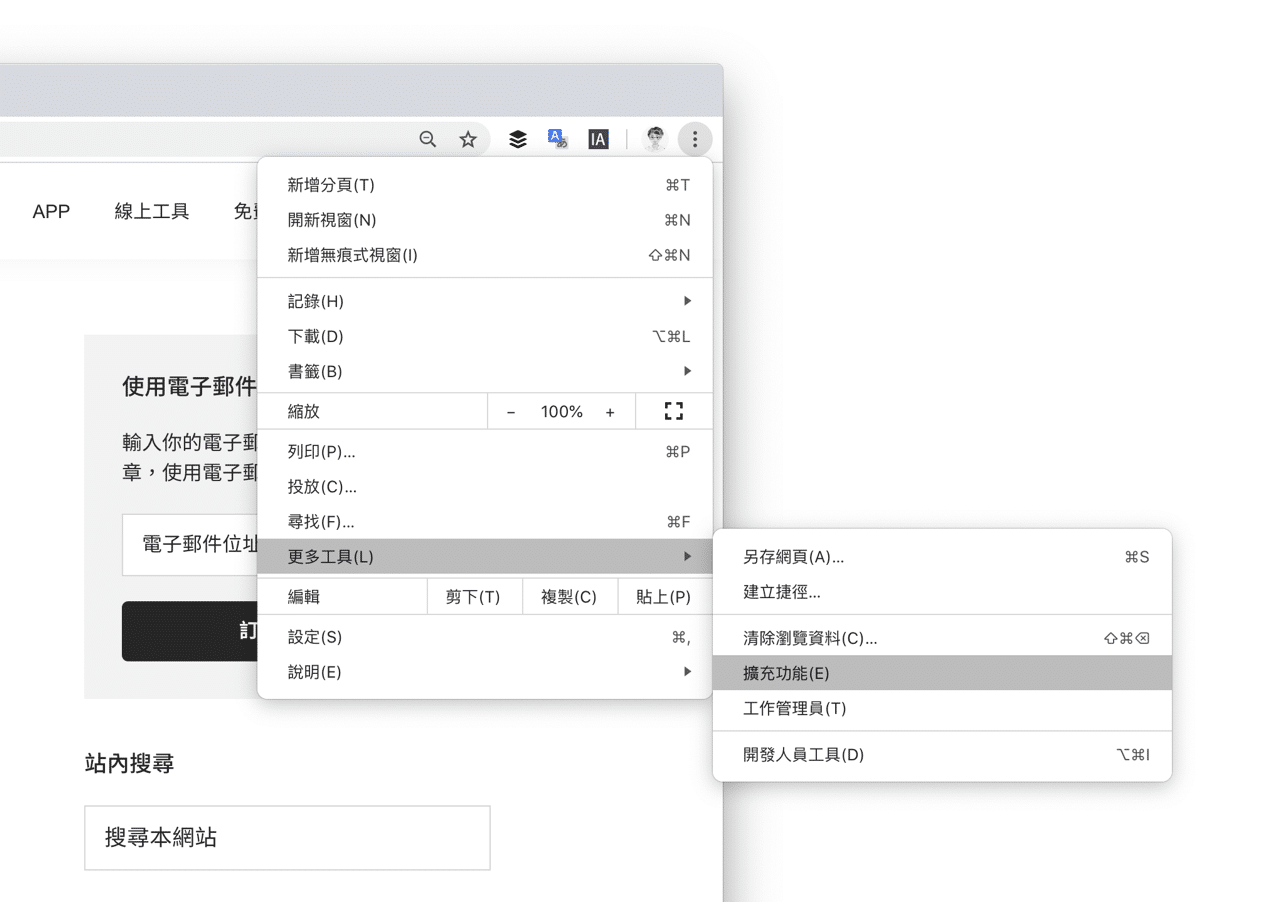Select 新增分頁(T) menu item
The width and height of the screenshot is (1280, 902).
(485, 185)
